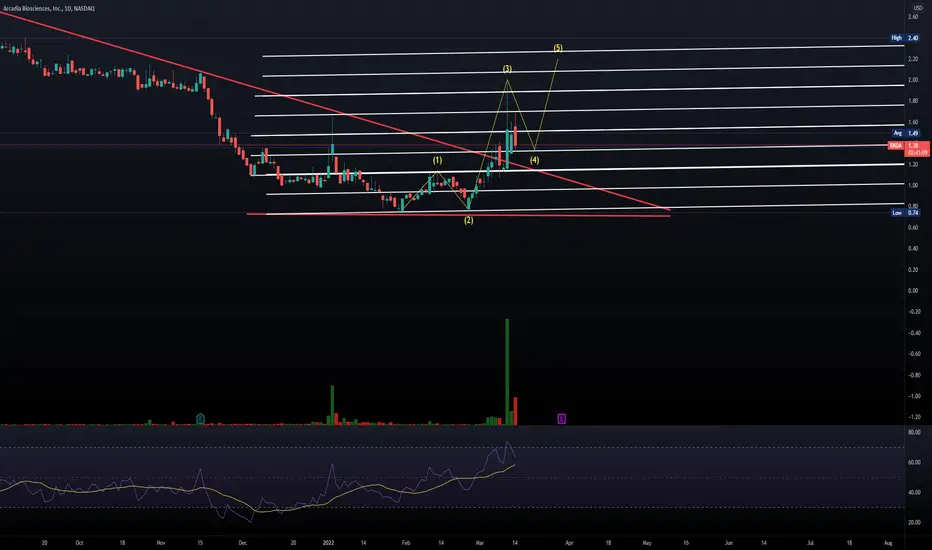Click the May label on time axis
The image size is (932, 550).
(647, 543)
